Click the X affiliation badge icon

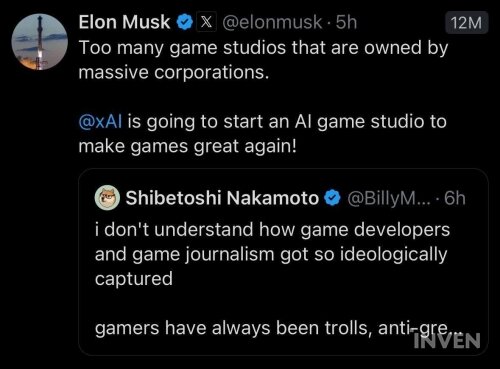coord(206,22)
